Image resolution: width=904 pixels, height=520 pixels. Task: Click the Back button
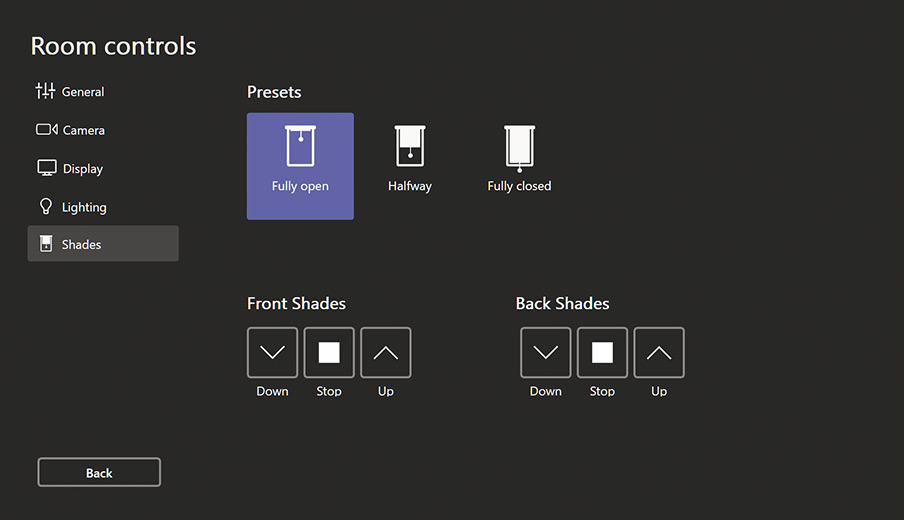99,472
